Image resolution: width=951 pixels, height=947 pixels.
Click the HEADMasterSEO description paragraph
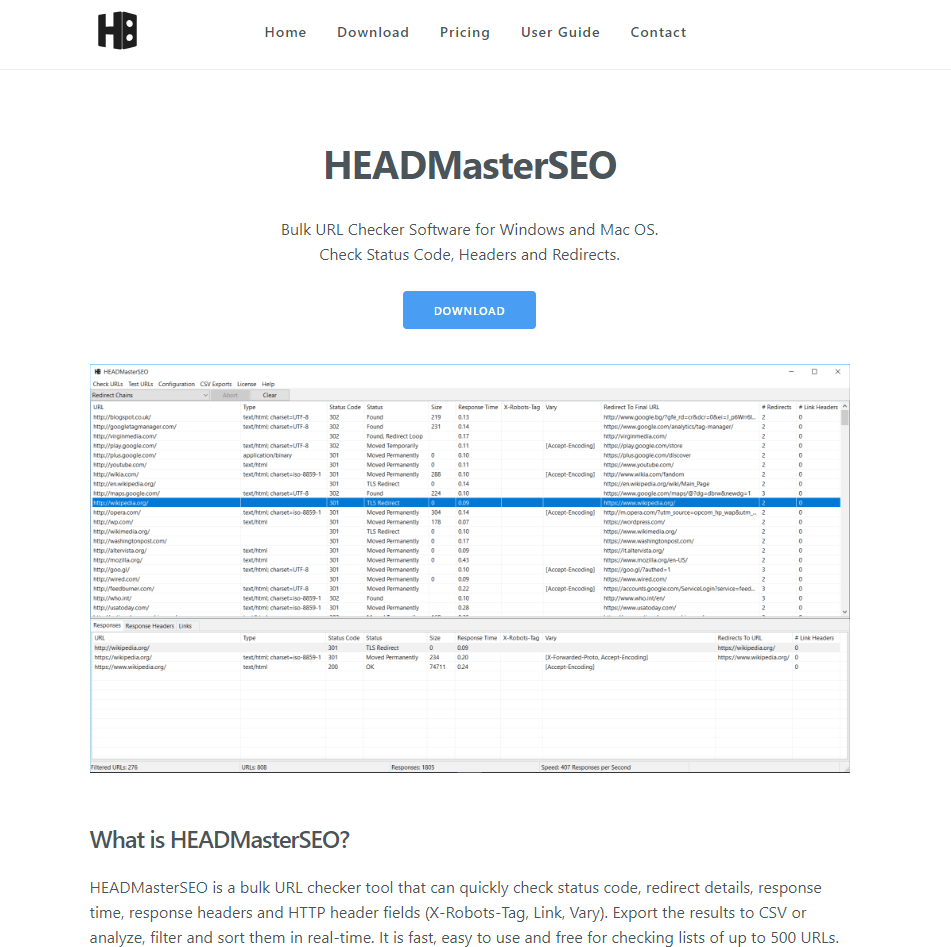465,912
